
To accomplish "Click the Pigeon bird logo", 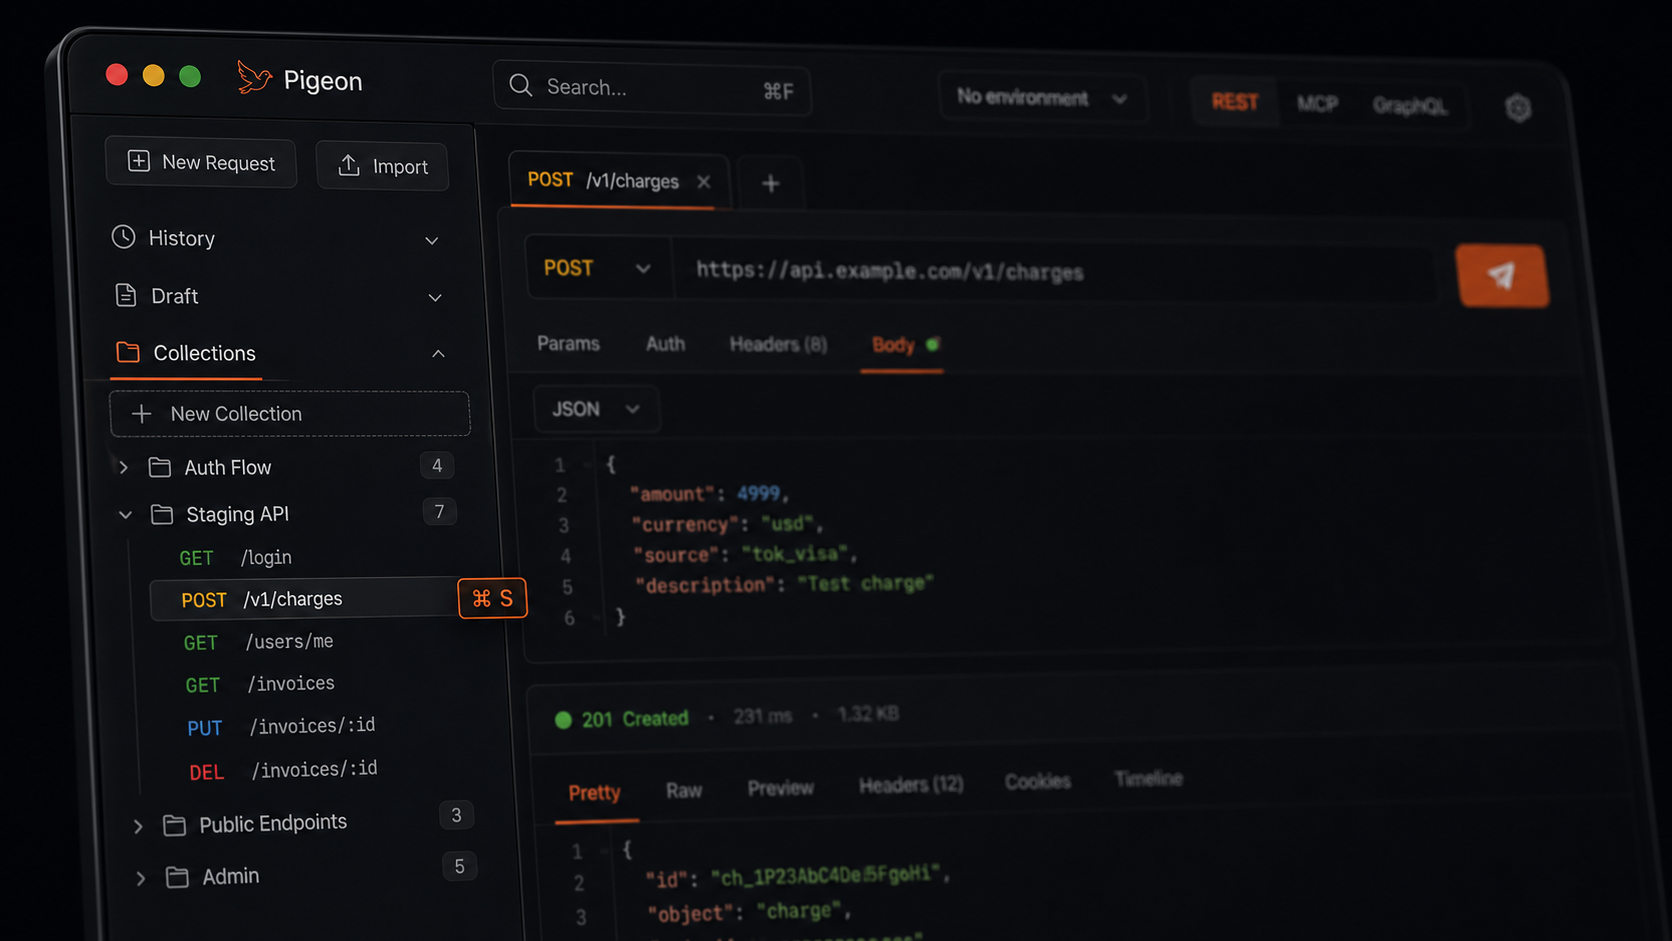I will point(254,78).
